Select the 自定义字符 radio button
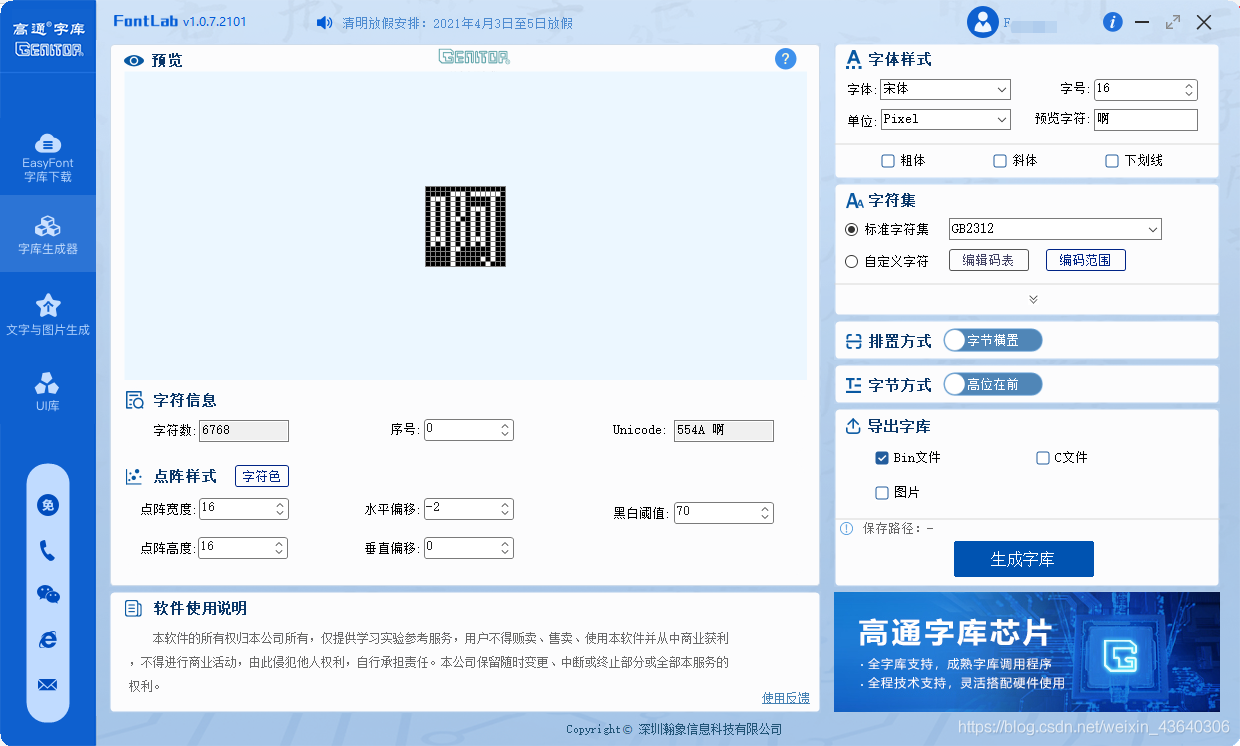1240x746 pixels. point(852,261)
